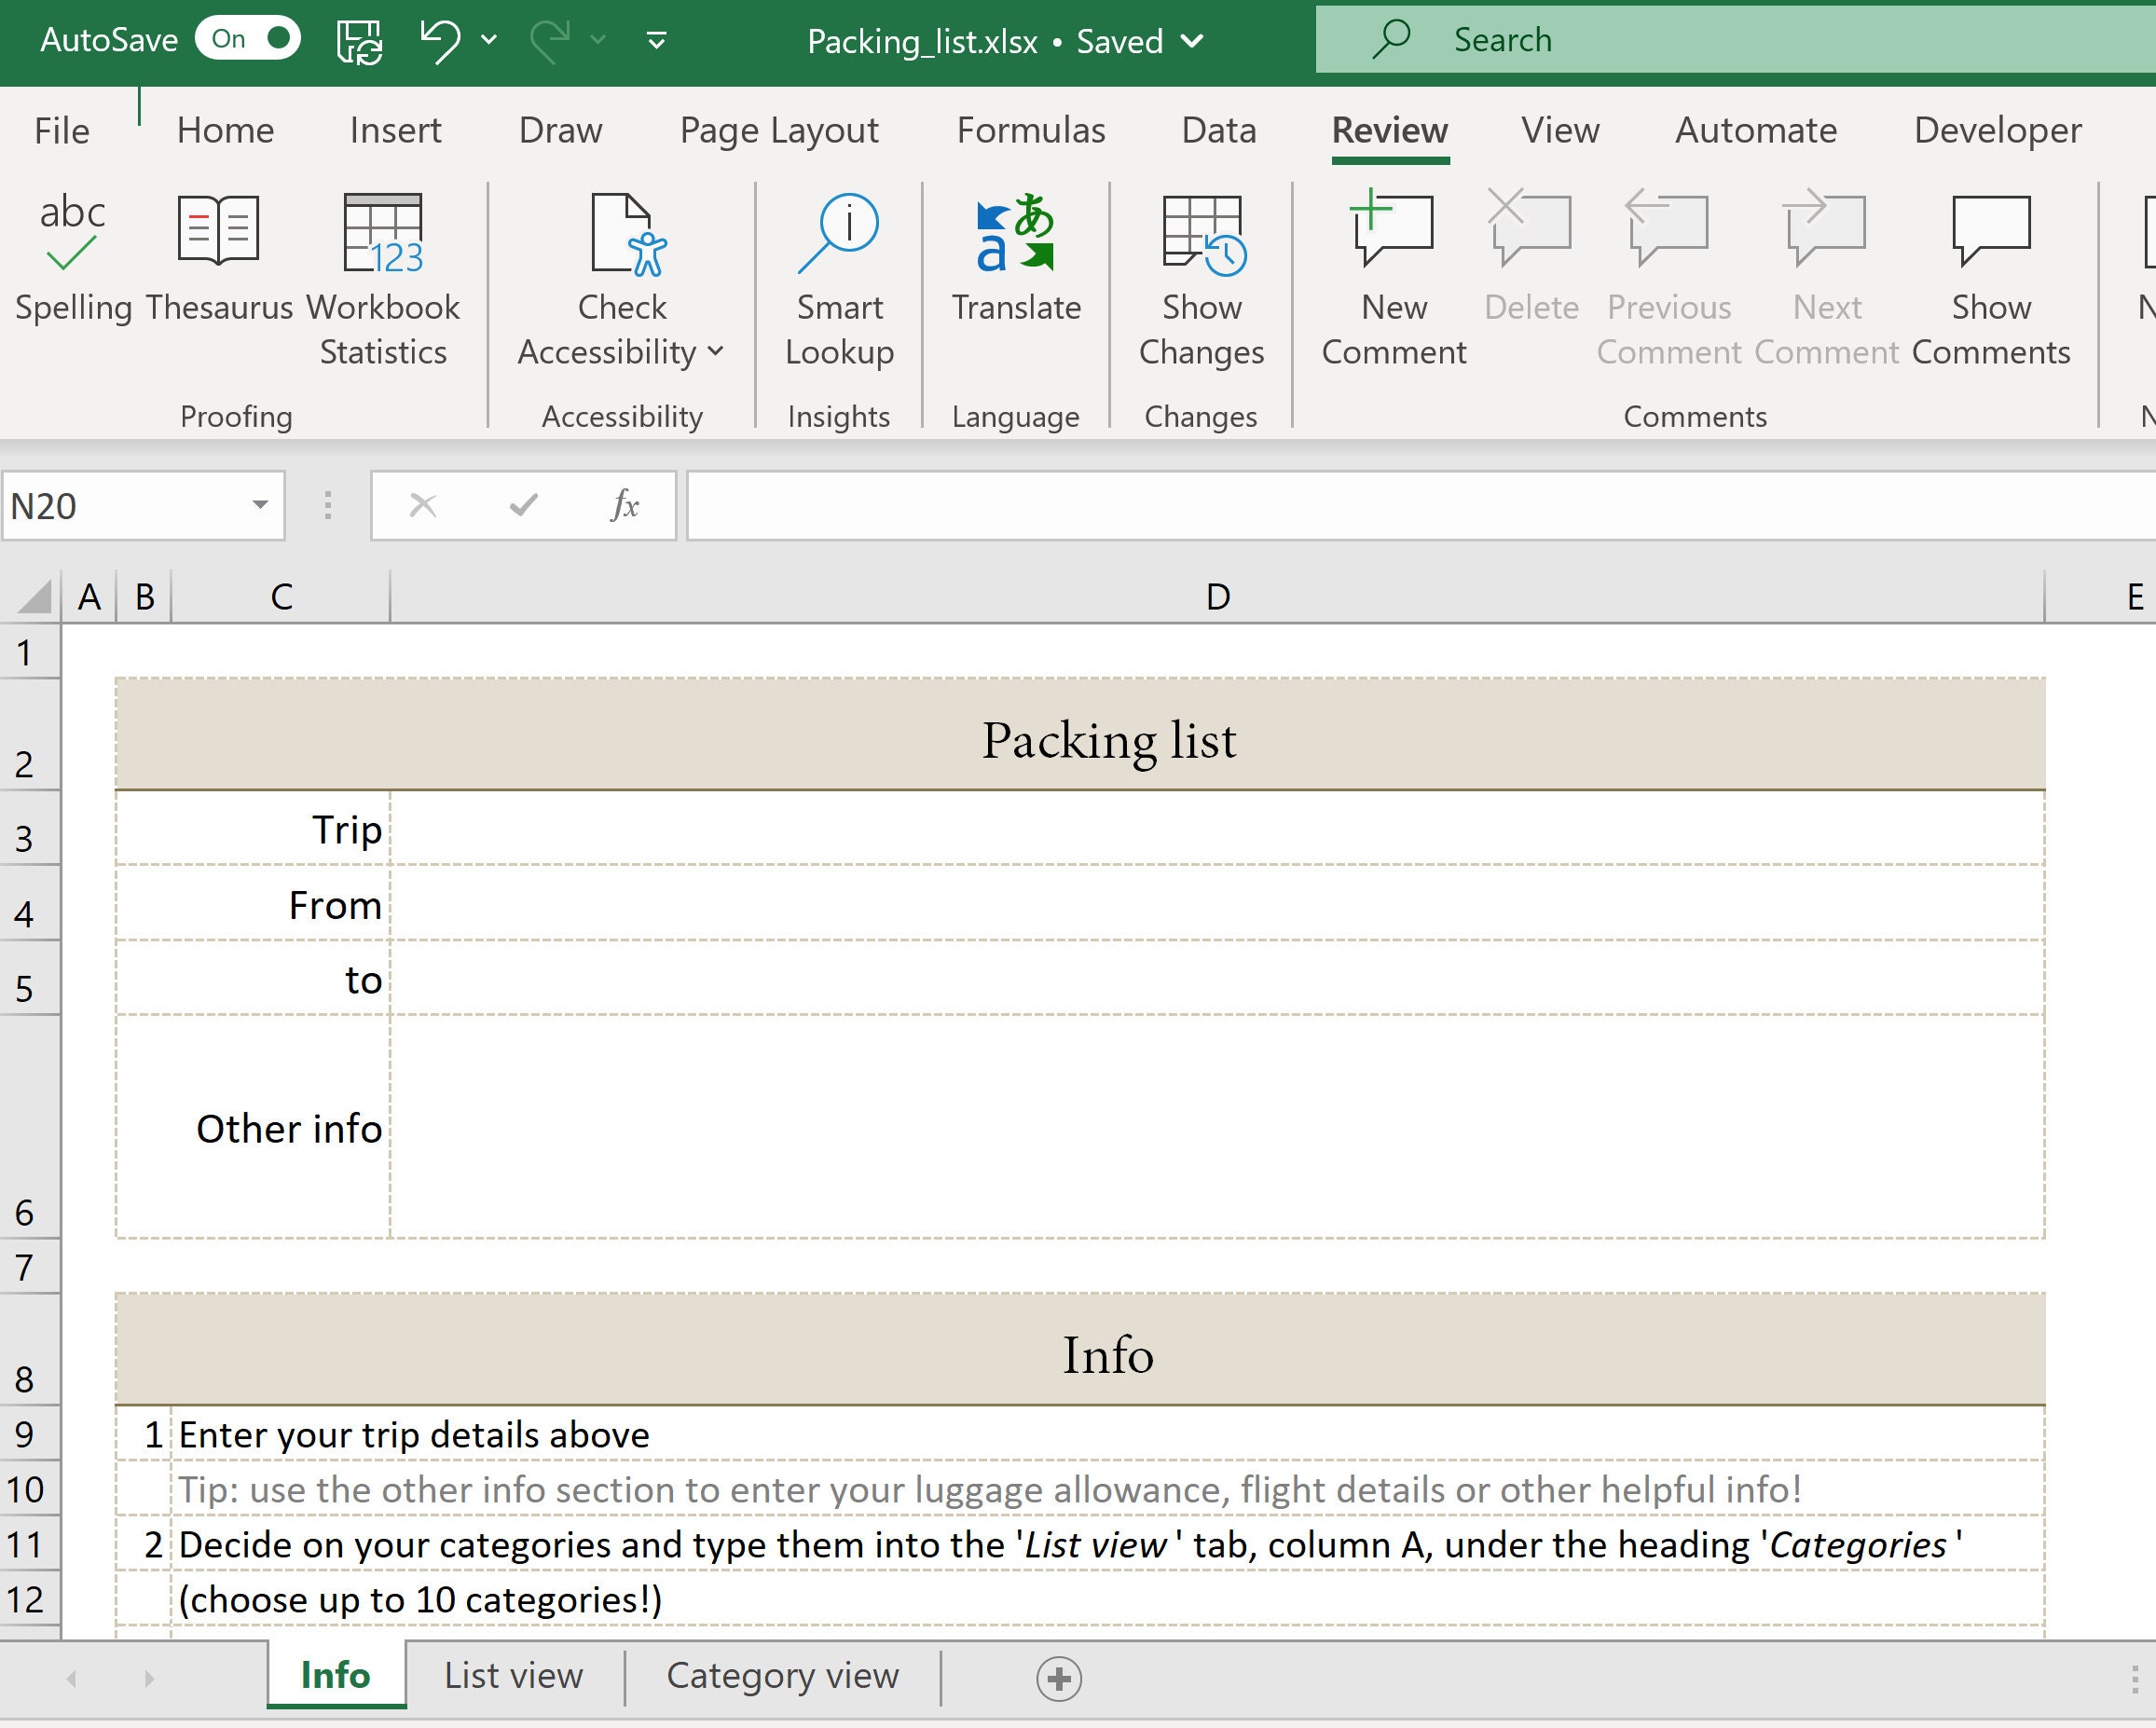Open the Category view sheet

click(783, 1675)
